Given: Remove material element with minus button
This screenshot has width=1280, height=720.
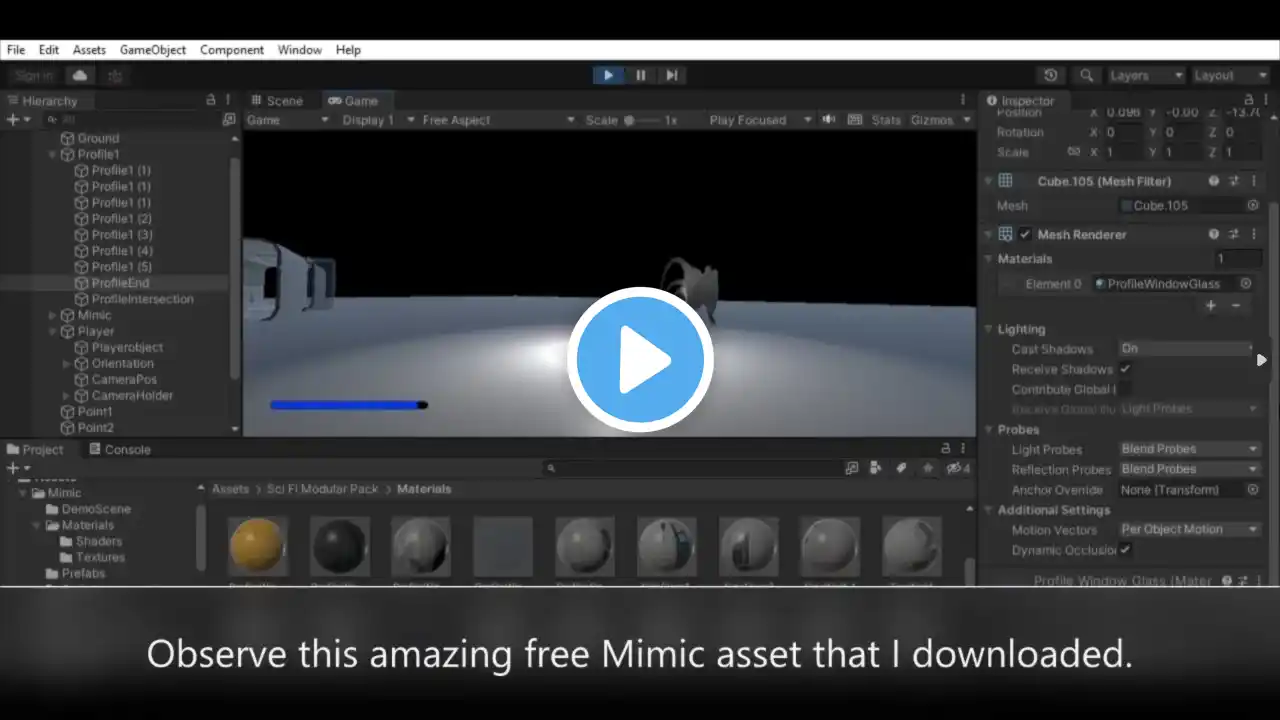Looking at the screenshot, I should click(1236, 306).
